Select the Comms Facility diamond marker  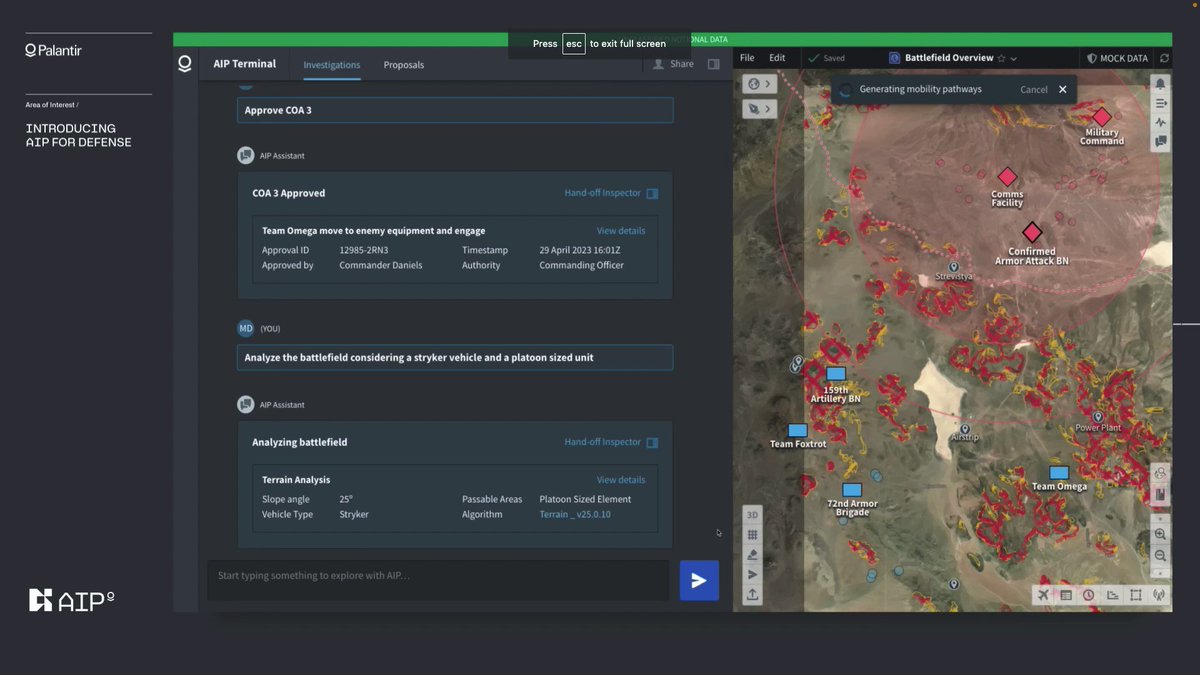tap(1007, 177)
